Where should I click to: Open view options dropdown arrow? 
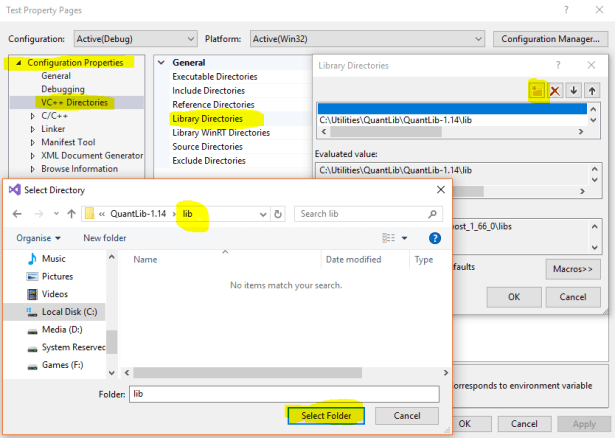pyautogui.click(x=404, y=238)
